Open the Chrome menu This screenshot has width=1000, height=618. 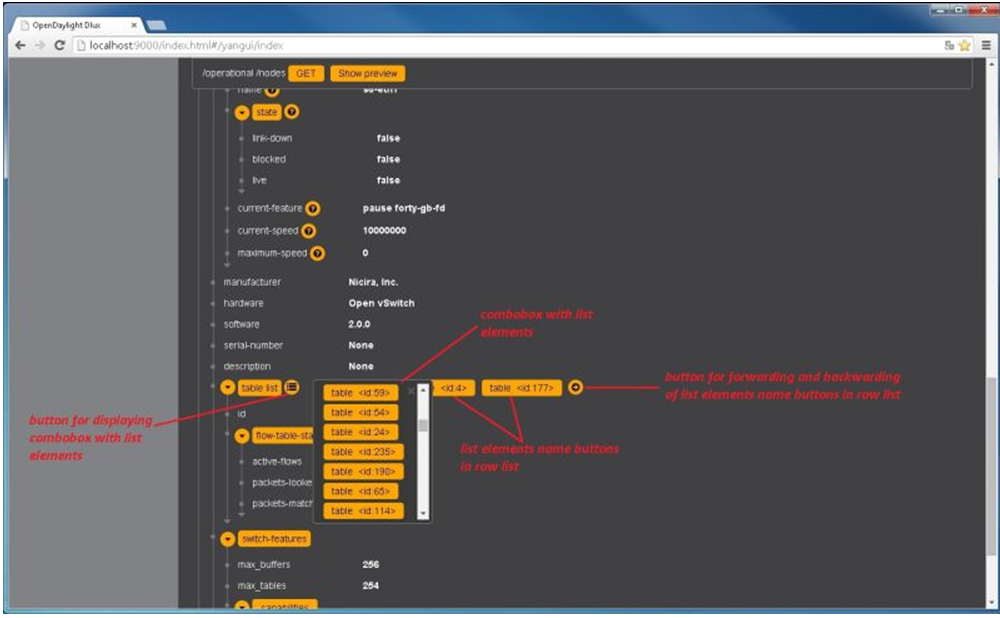click(x=986, y=45)
